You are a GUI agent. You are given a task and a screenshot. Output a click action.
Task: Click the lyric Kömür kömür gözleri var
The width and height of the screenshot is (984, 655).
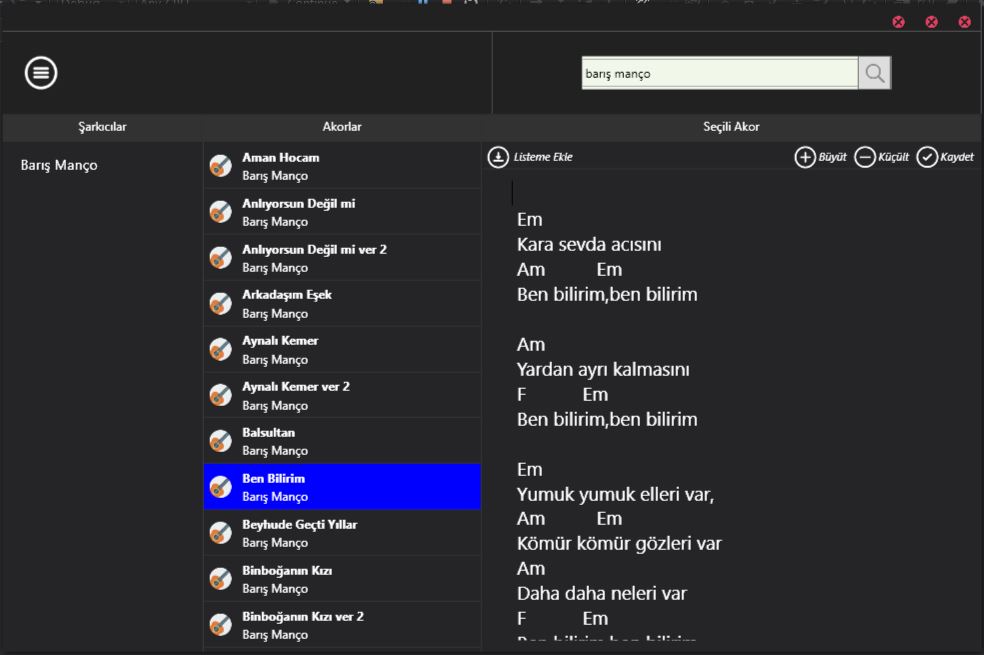(619, 543)
